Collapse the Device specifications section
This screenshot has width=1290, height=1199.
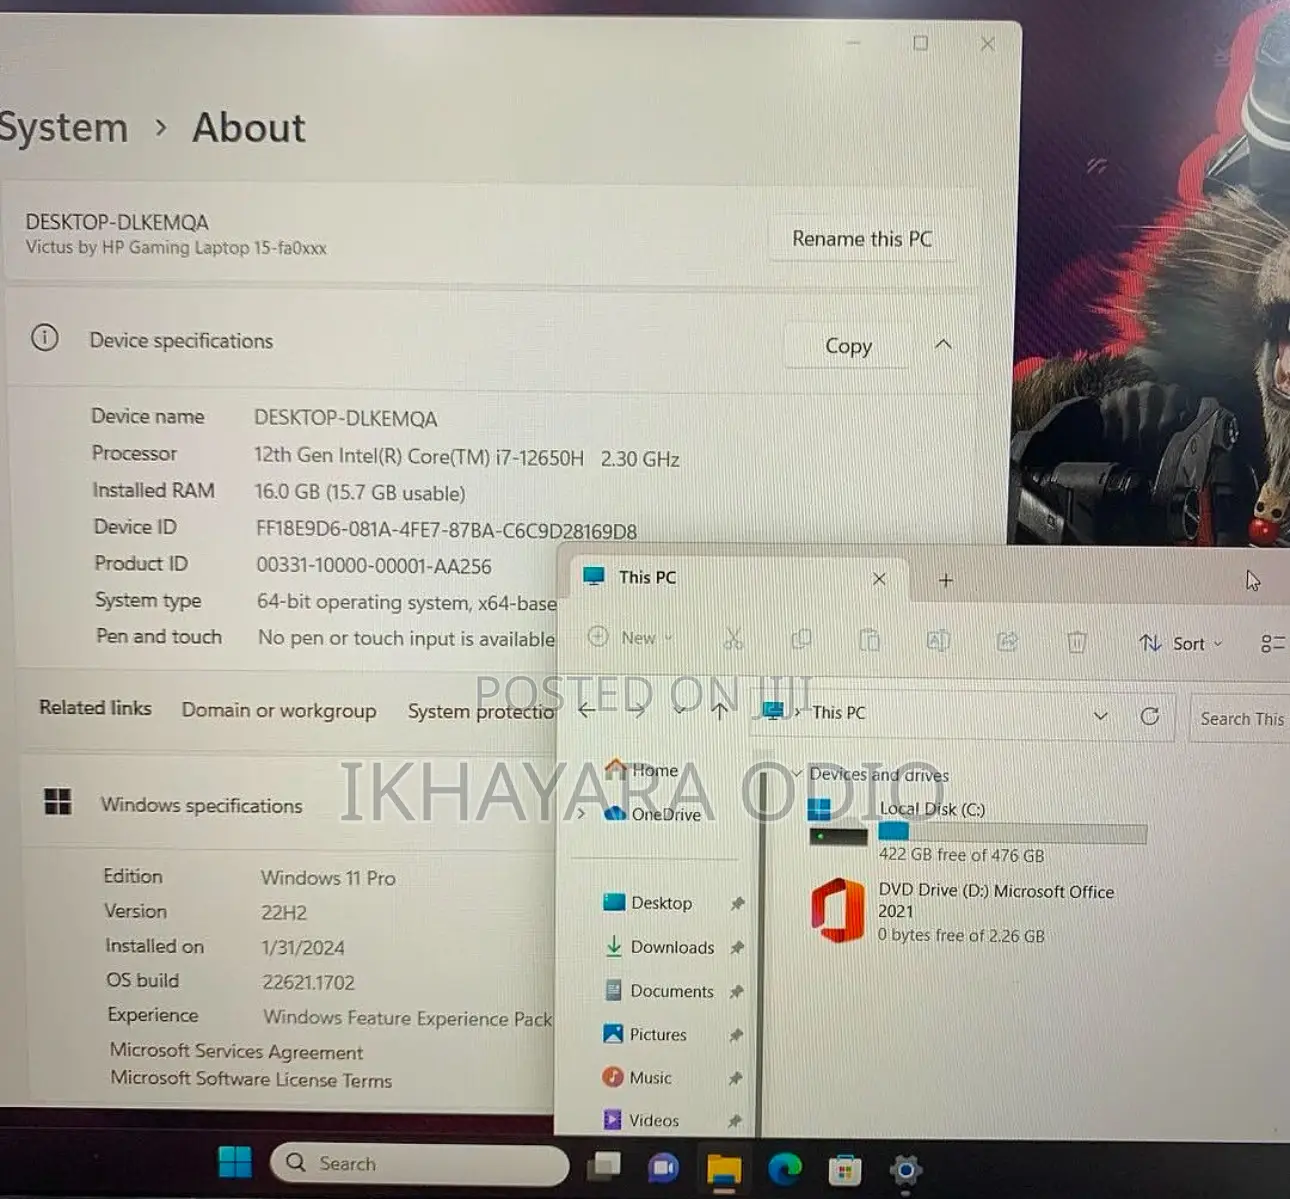pyautogui.click(x=943, y=344)
